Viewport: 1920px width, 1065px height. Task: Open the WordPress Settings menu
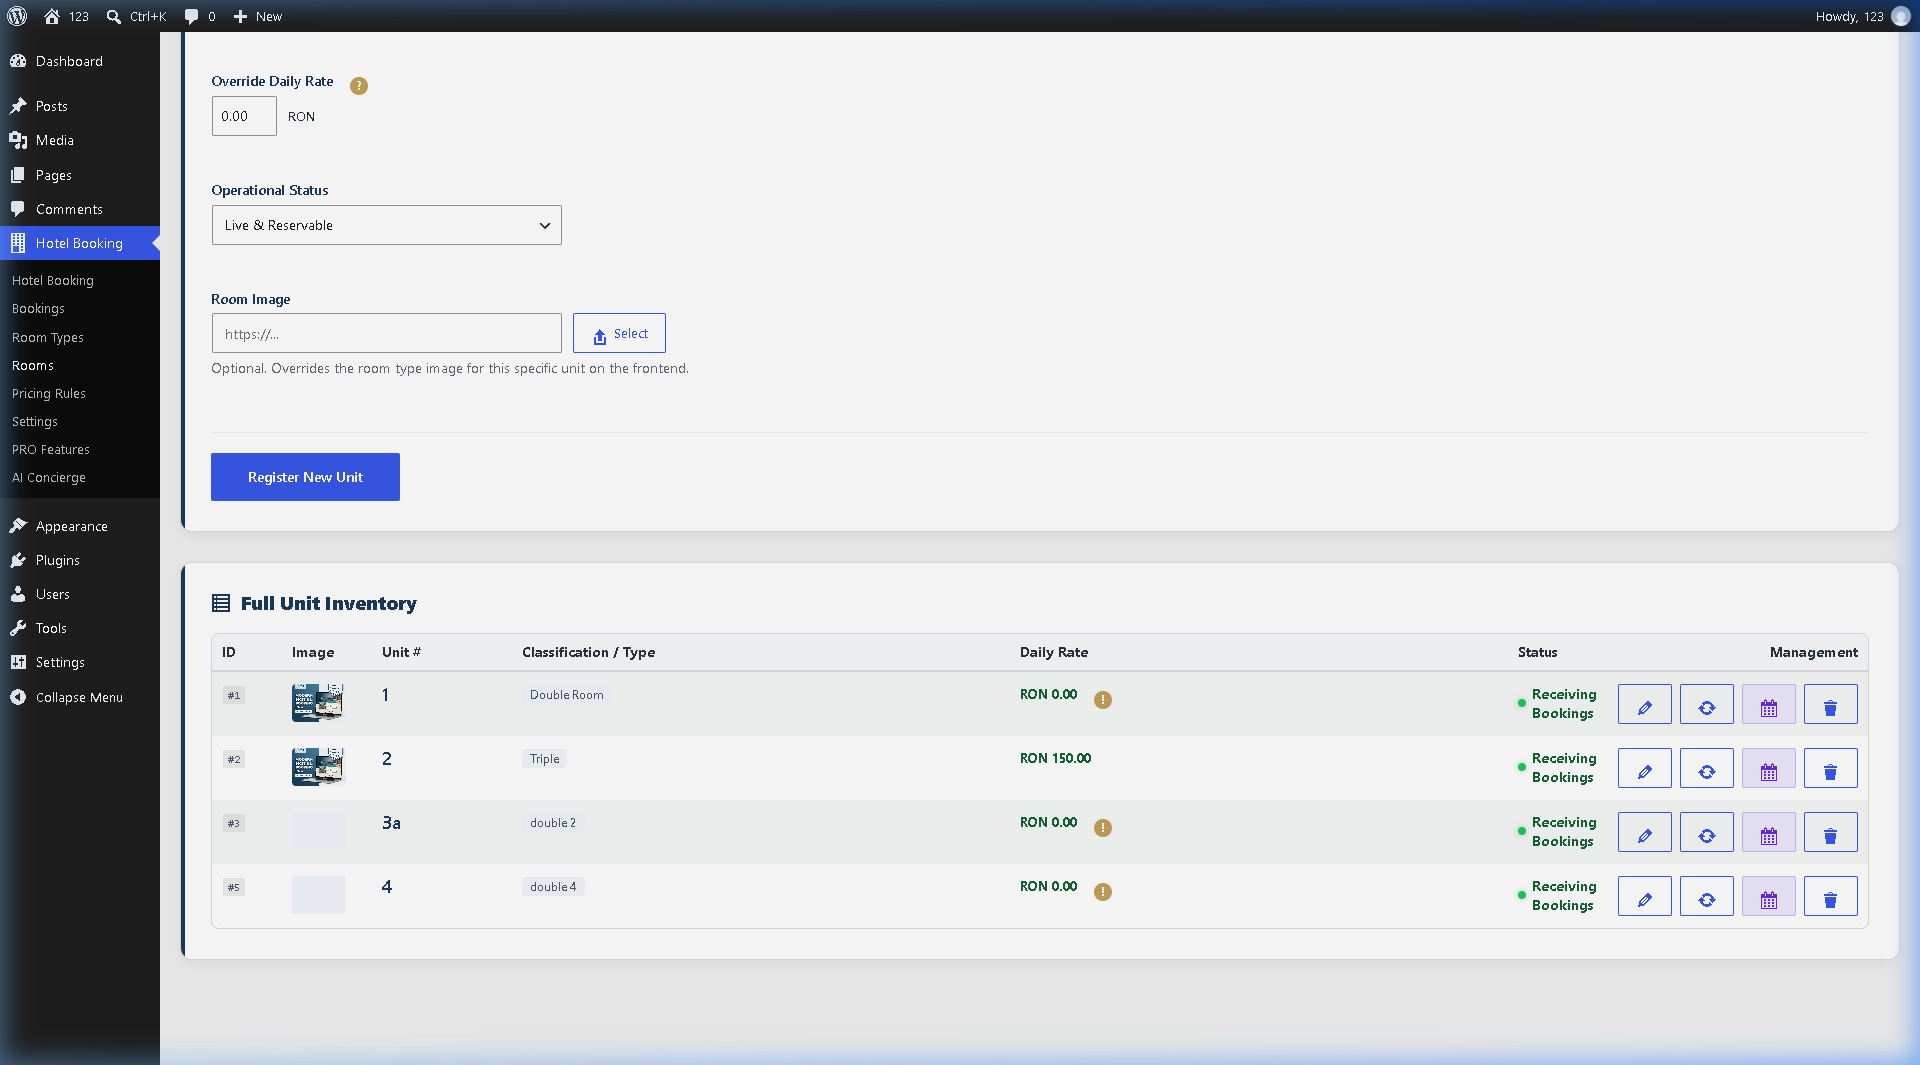(x=80, y=662)
